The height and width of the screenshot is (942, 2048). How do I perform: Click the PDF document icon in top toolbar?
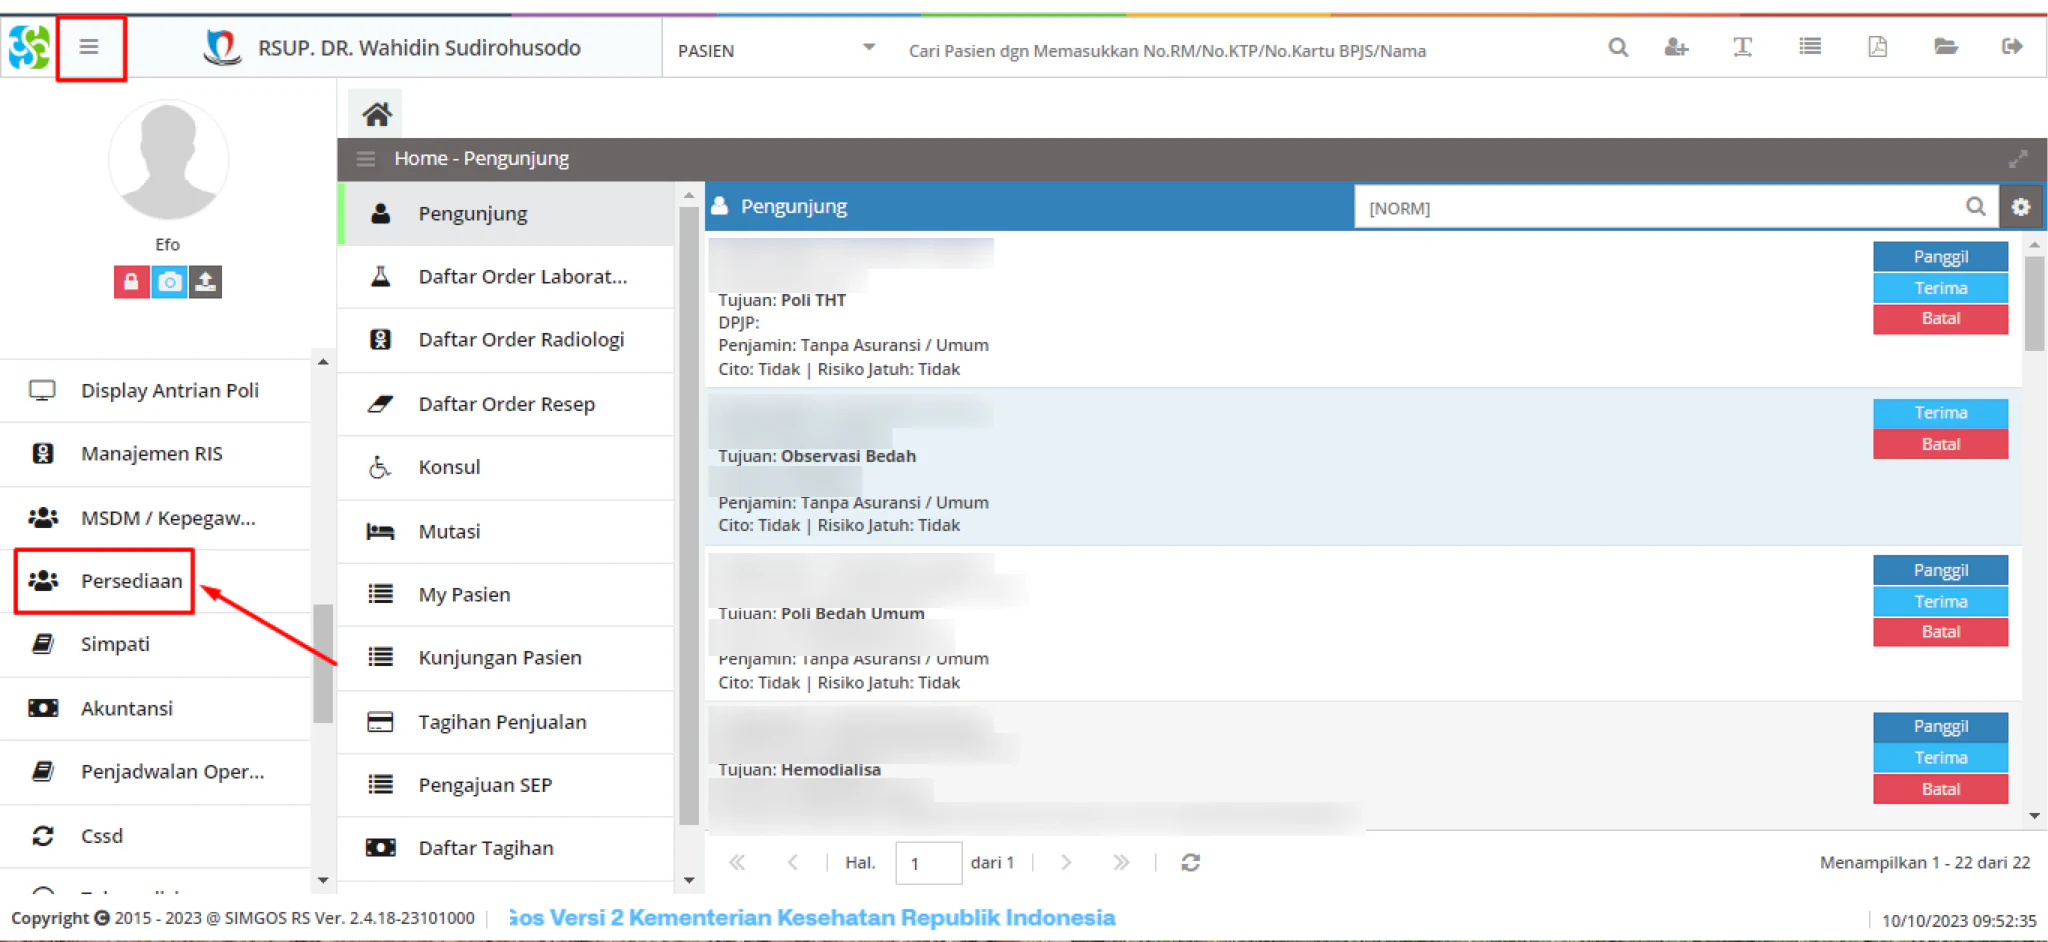[1877, 47]
